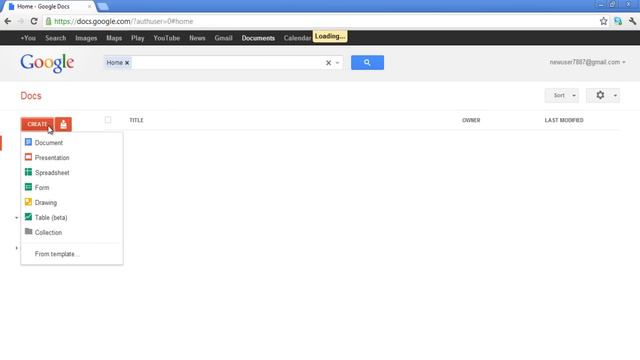Go to YouTube in the Google bar
This screenshot has width=640, height=360.
pyautogui.click(x=167, y=38)
